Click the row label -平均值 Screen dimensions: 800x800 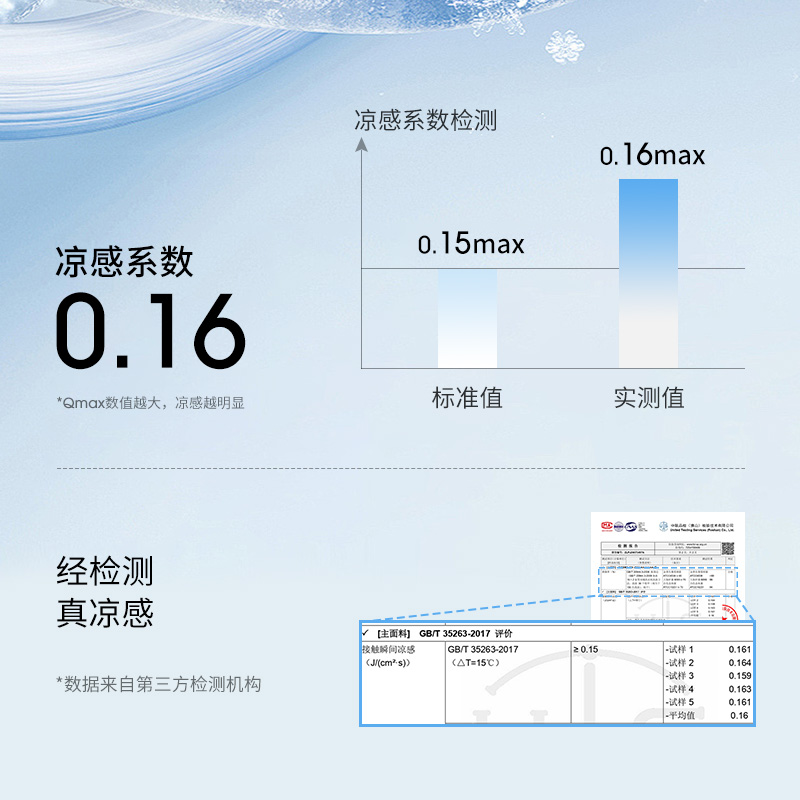[x=680, y=715]
